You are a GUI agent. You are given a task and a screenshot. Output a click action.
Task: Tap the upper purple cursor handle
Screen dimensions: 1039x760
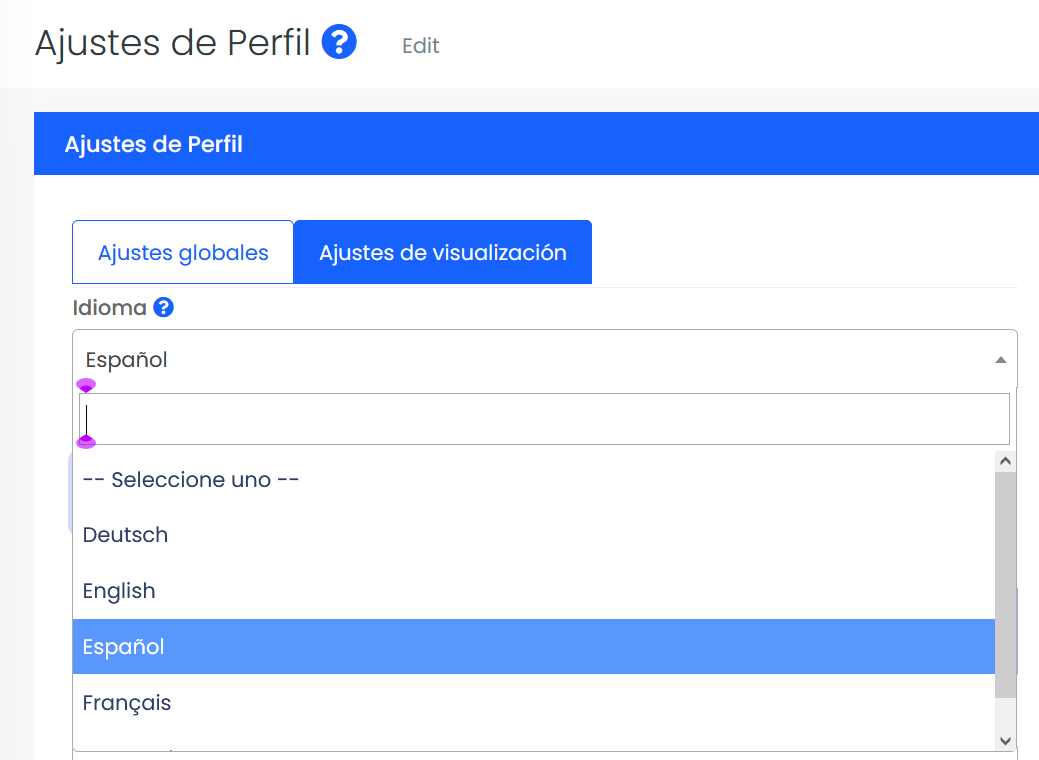click(86, 385)
